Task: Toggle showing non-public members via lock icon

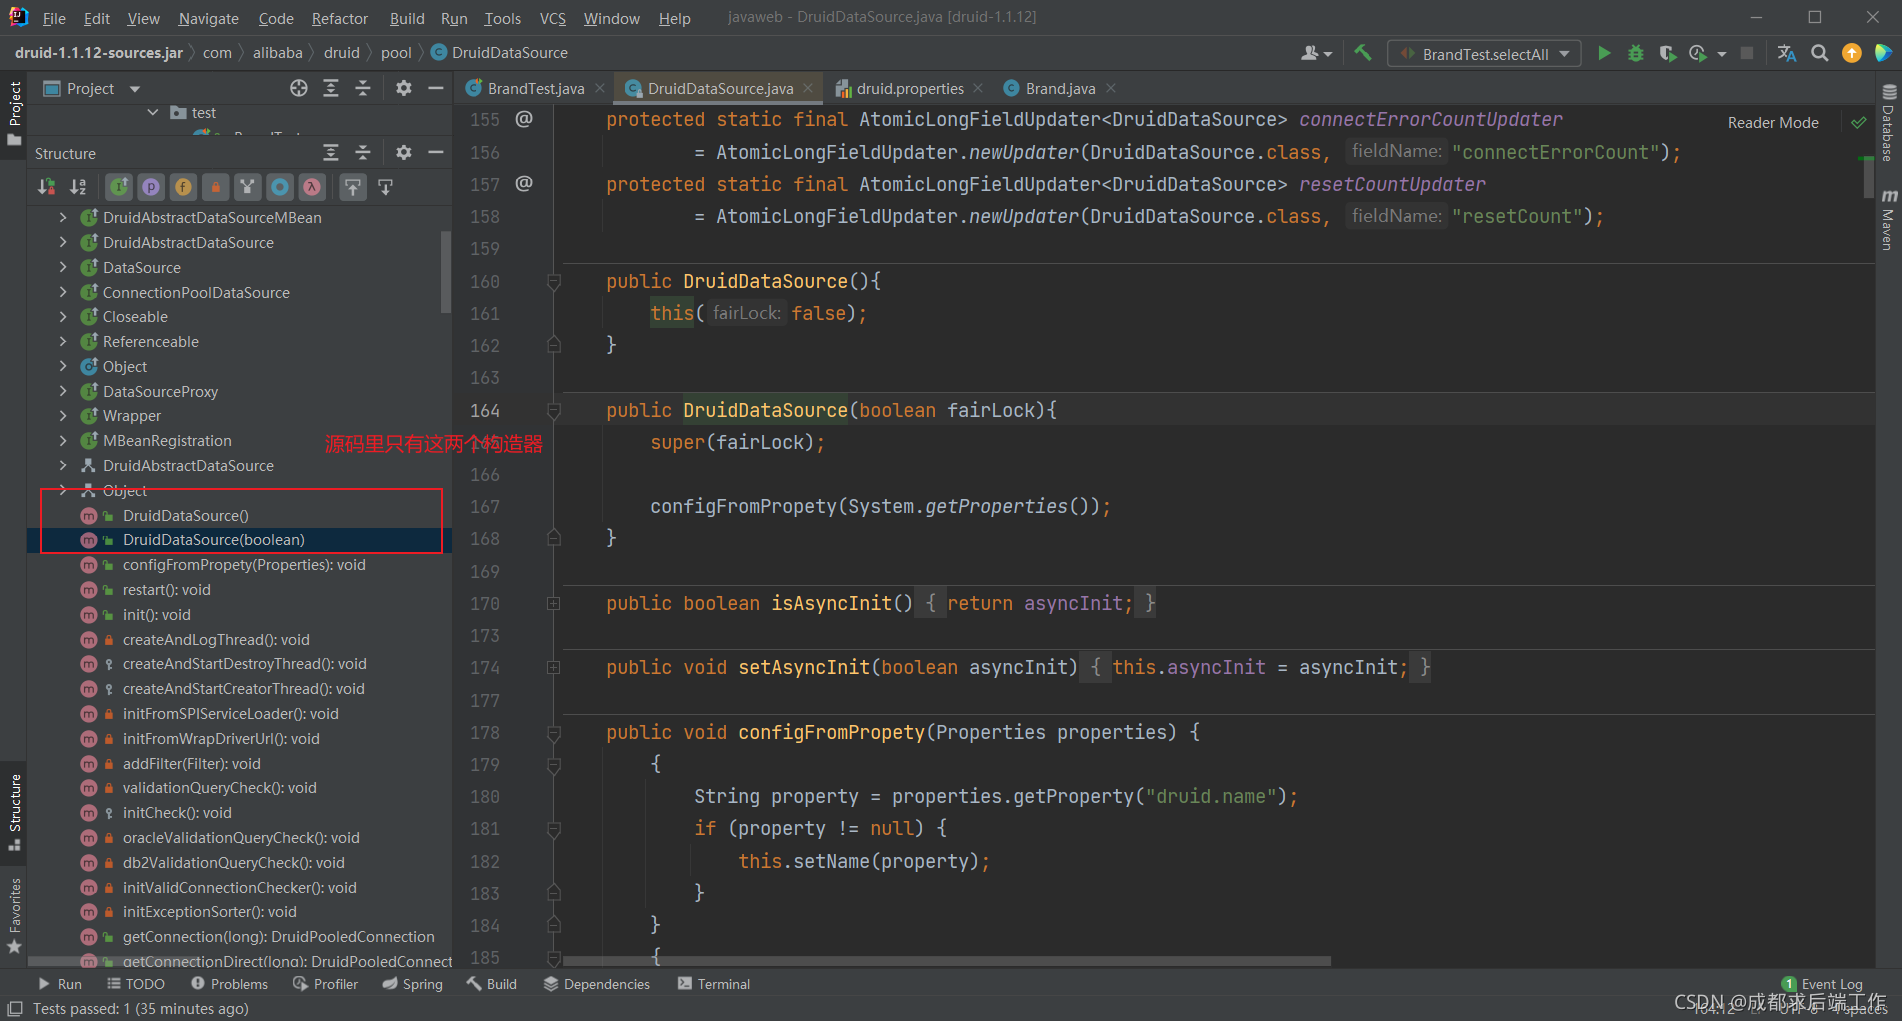Action: 216,186
